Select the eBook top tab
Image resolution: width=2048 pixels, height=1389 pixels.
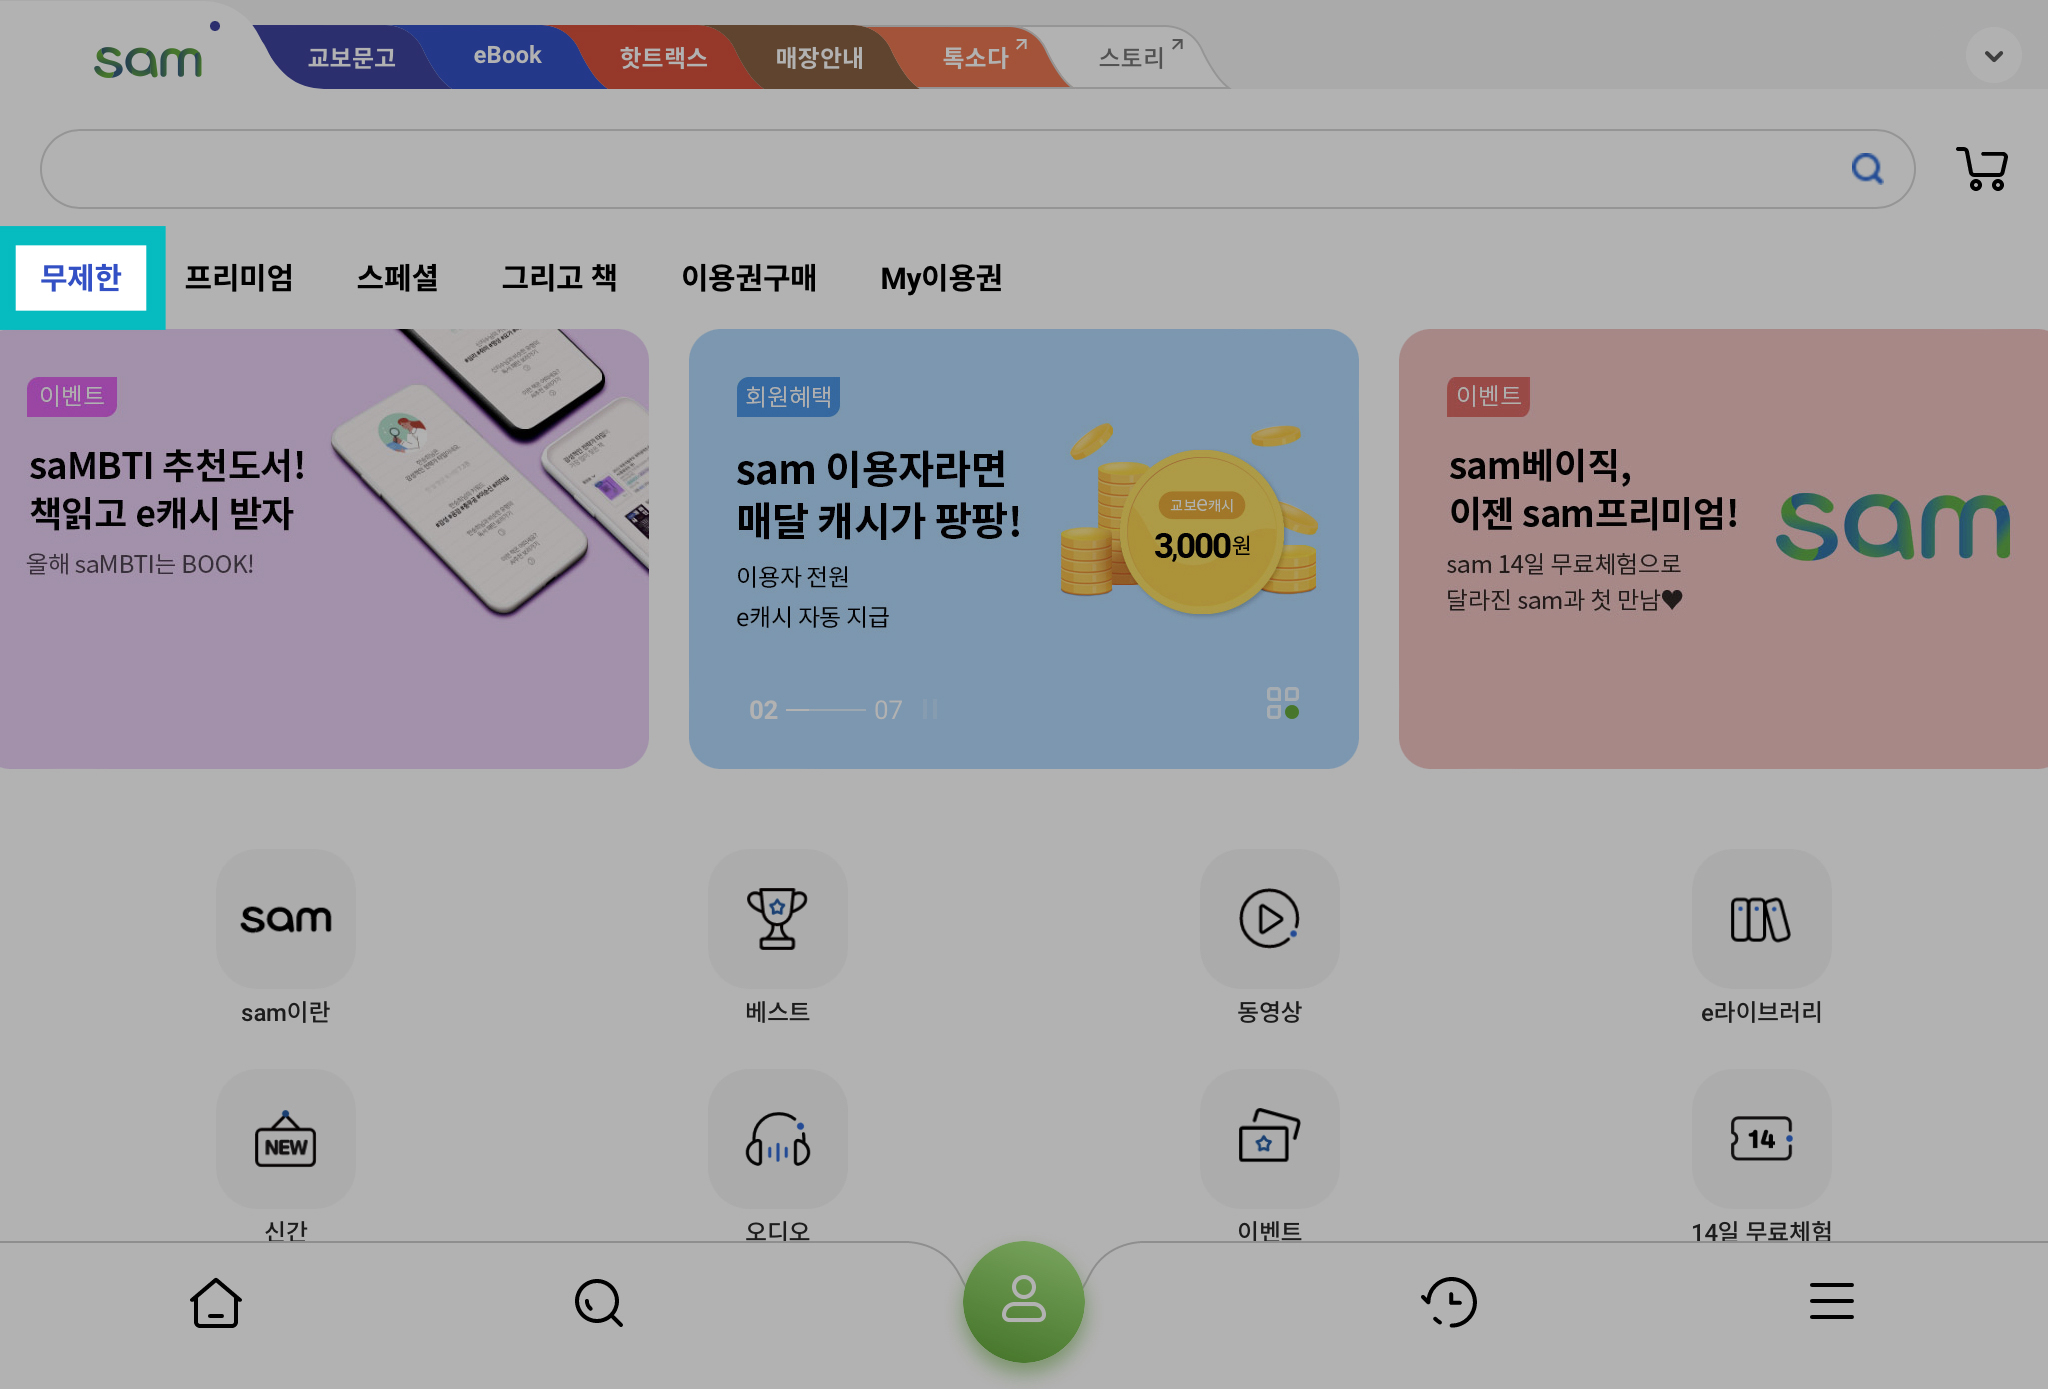click(507, 56)
